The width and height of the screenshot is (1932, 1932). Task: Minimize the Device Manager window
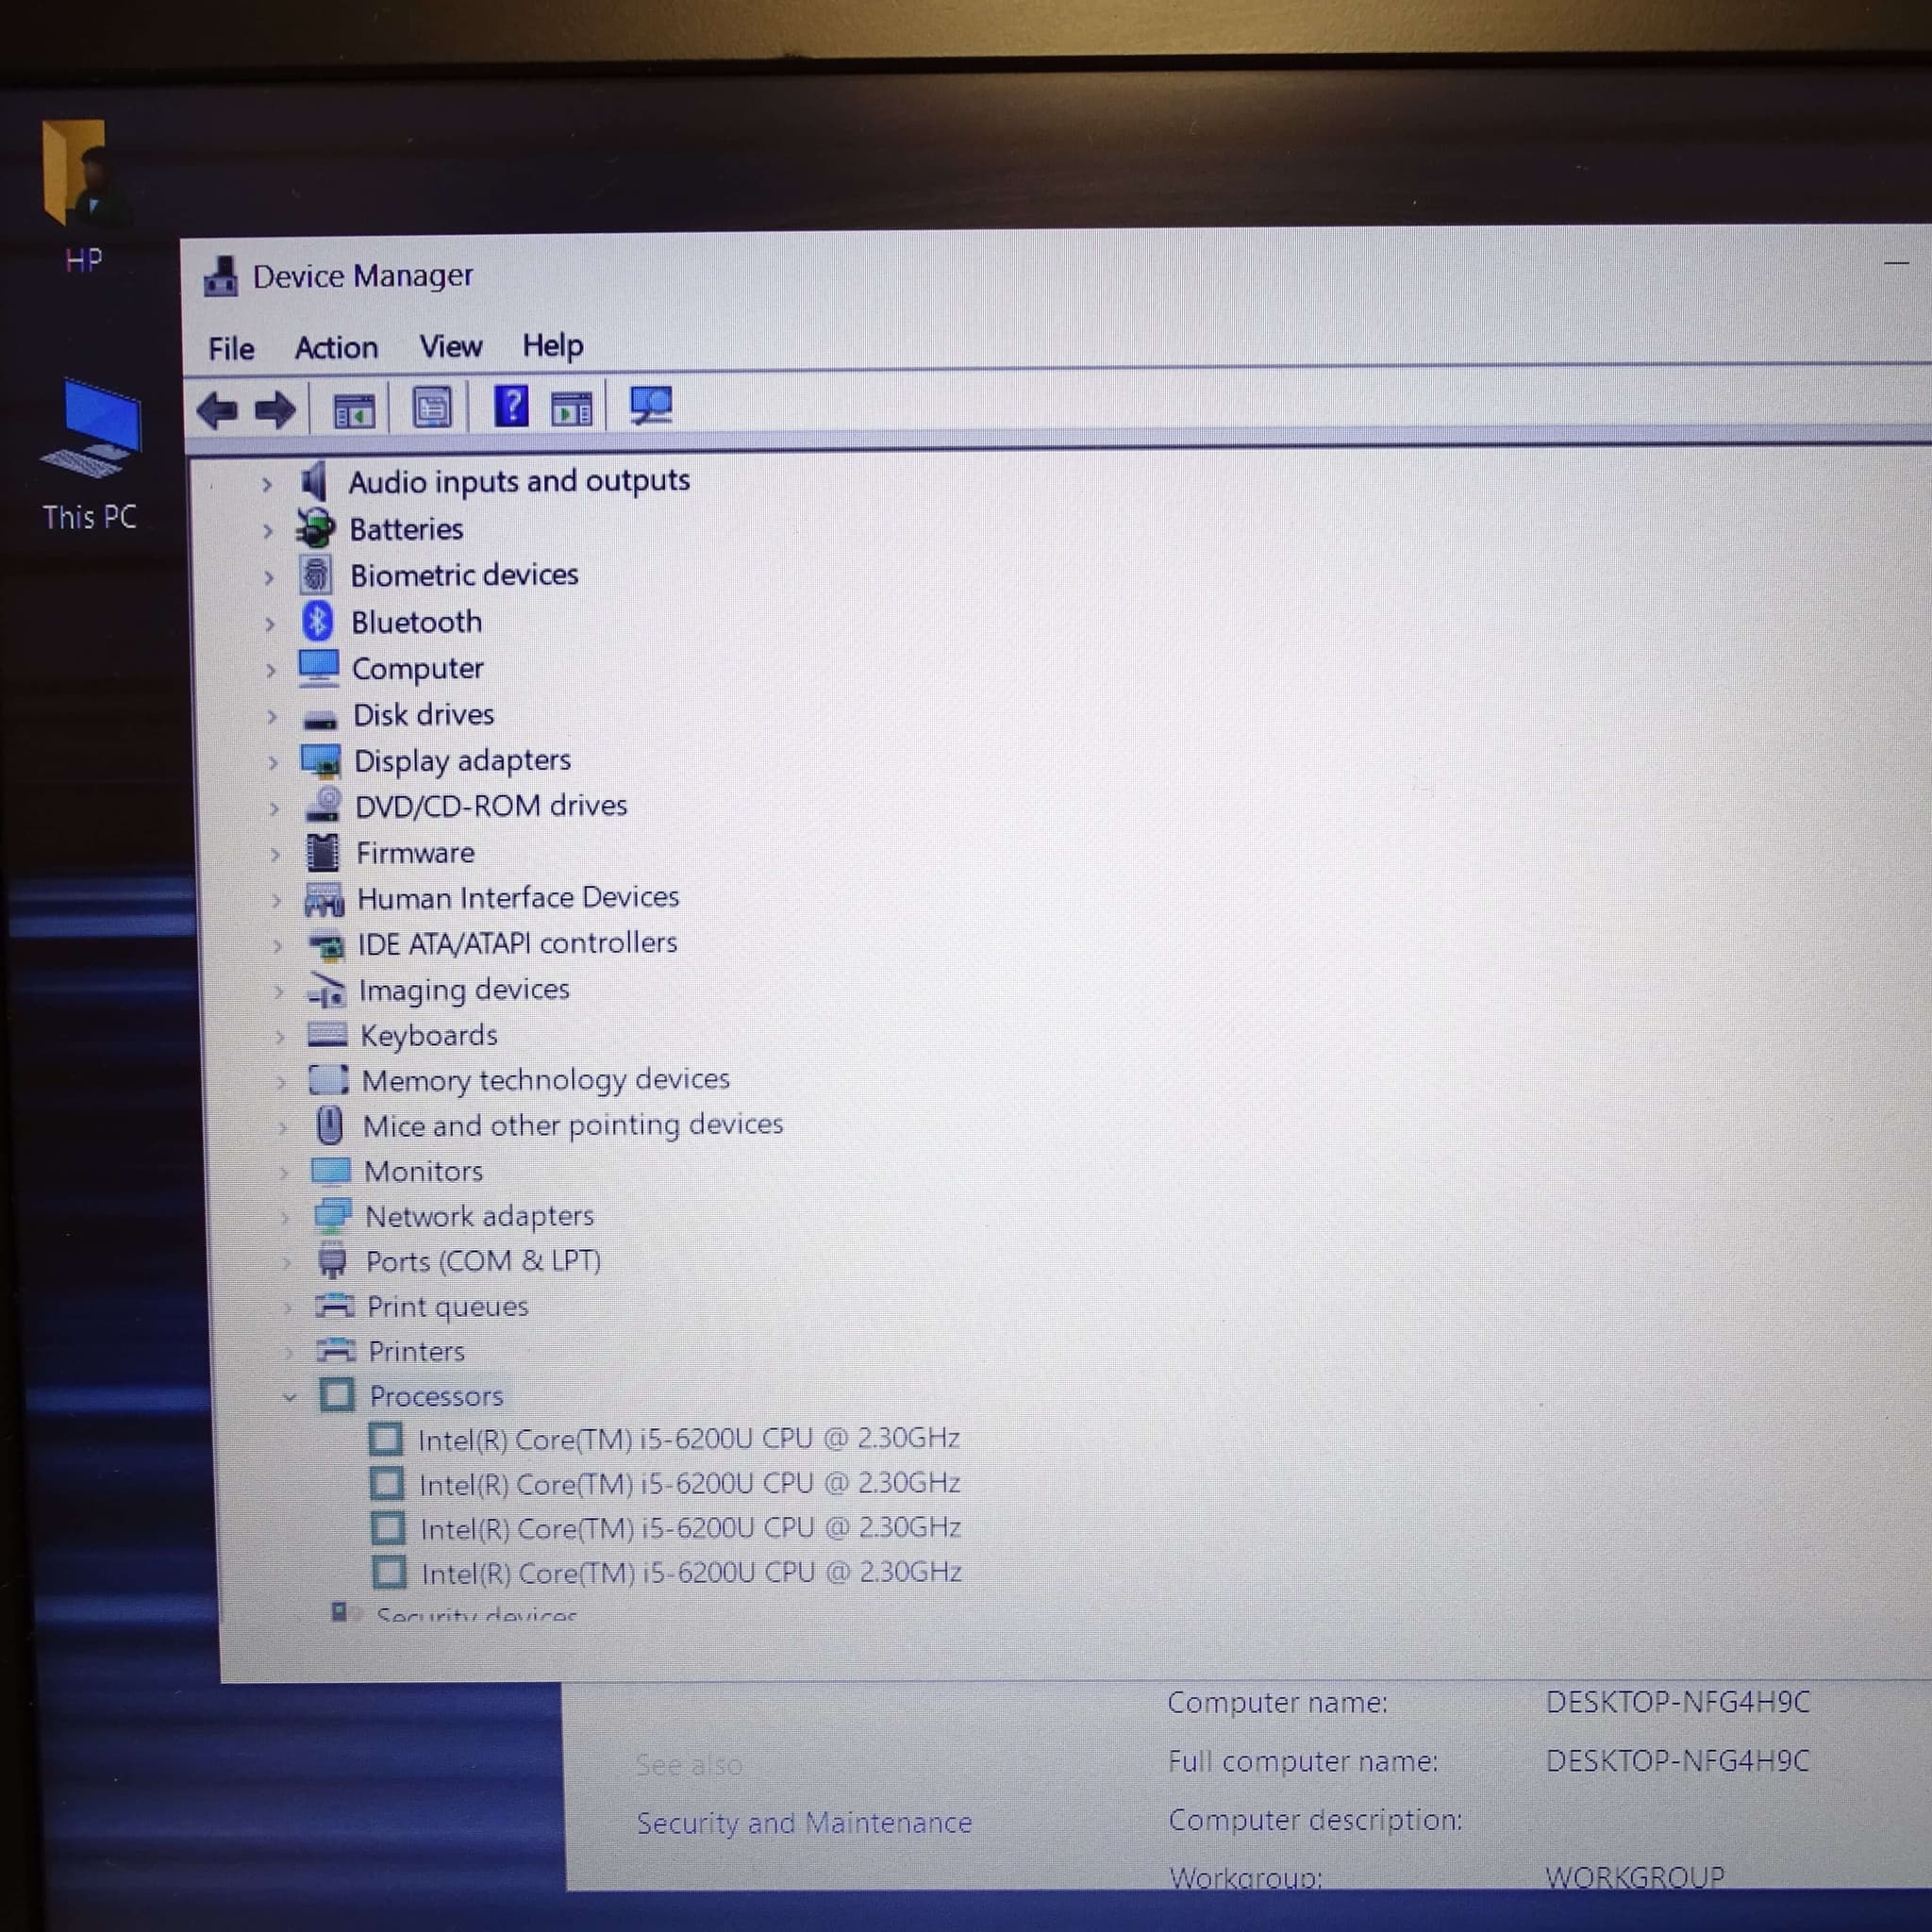coord(1897,263)
